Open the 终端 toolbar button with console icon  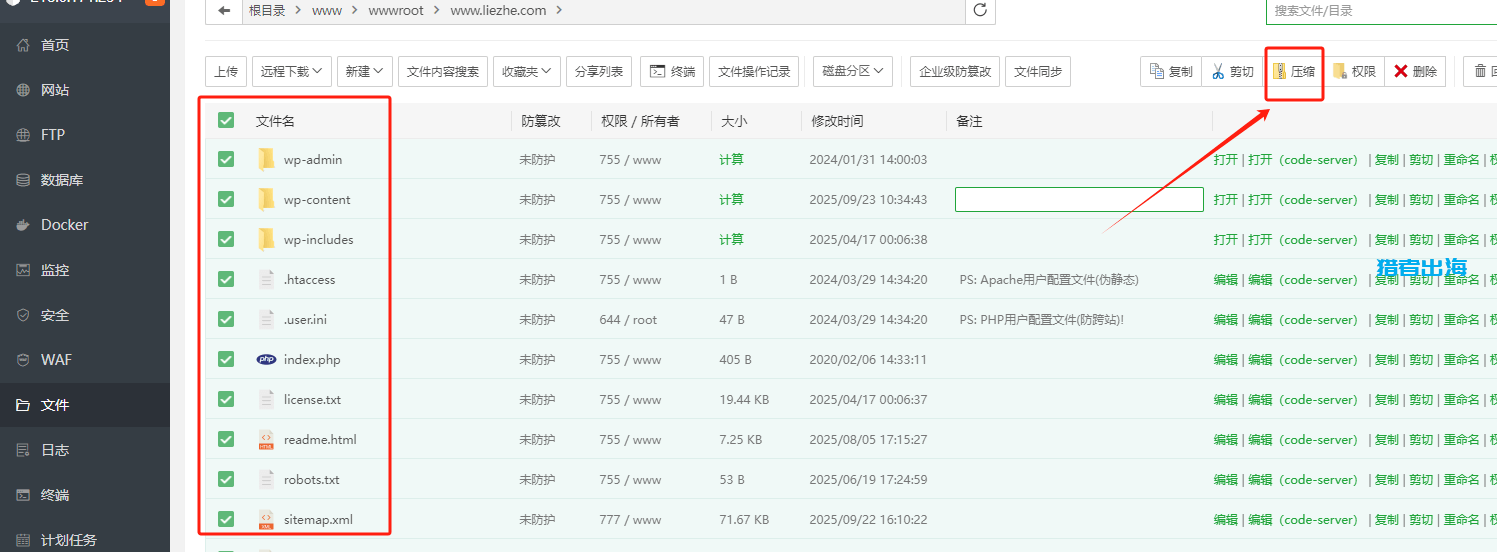pyautogui.click(x=672, y=71)
